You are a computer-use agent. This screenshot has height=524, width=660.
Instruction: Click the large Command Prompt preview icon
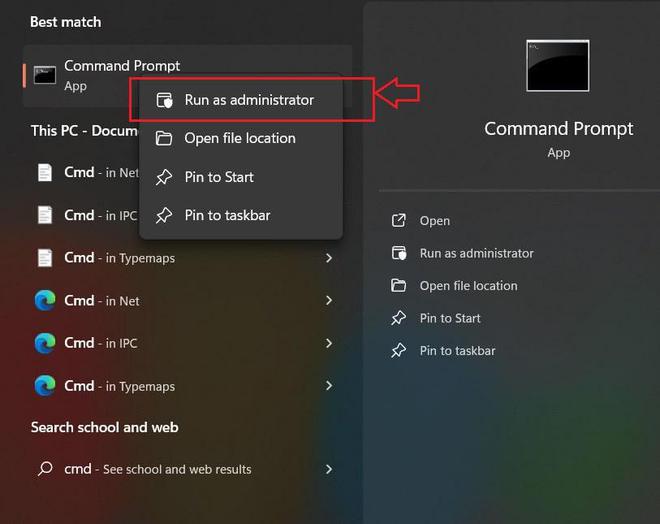[557, 66]
